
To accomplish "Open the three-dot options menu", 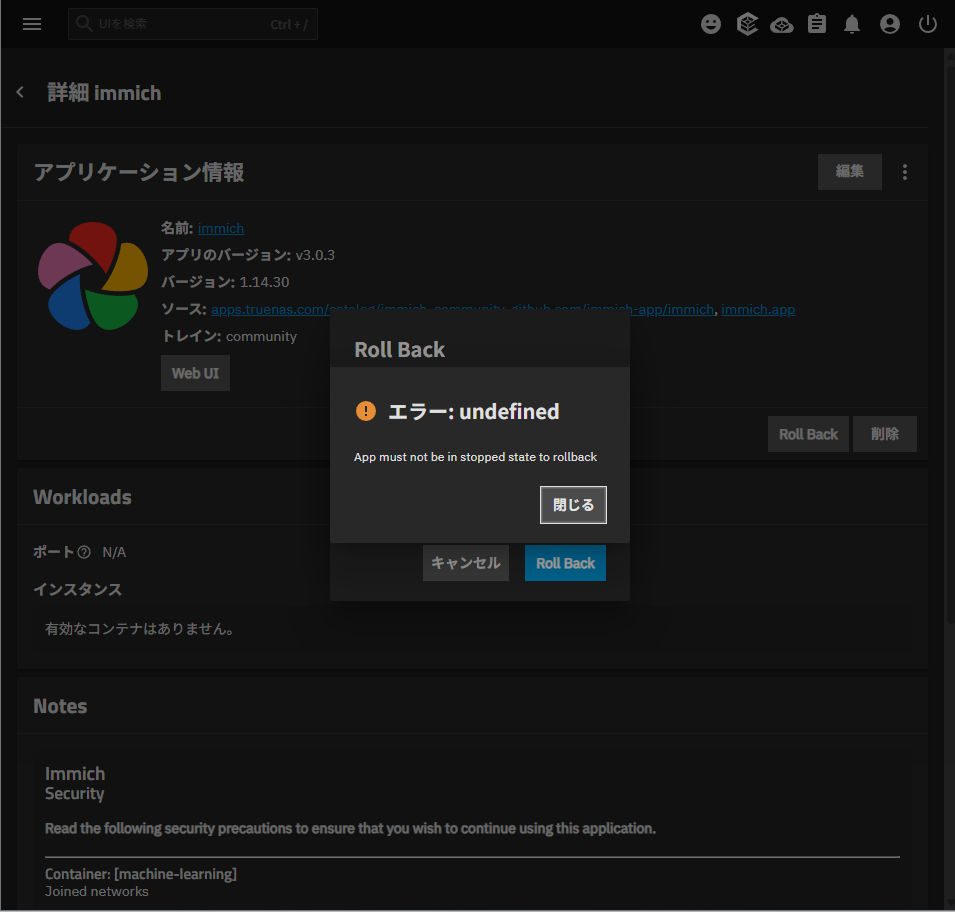I will coord(904,172).
